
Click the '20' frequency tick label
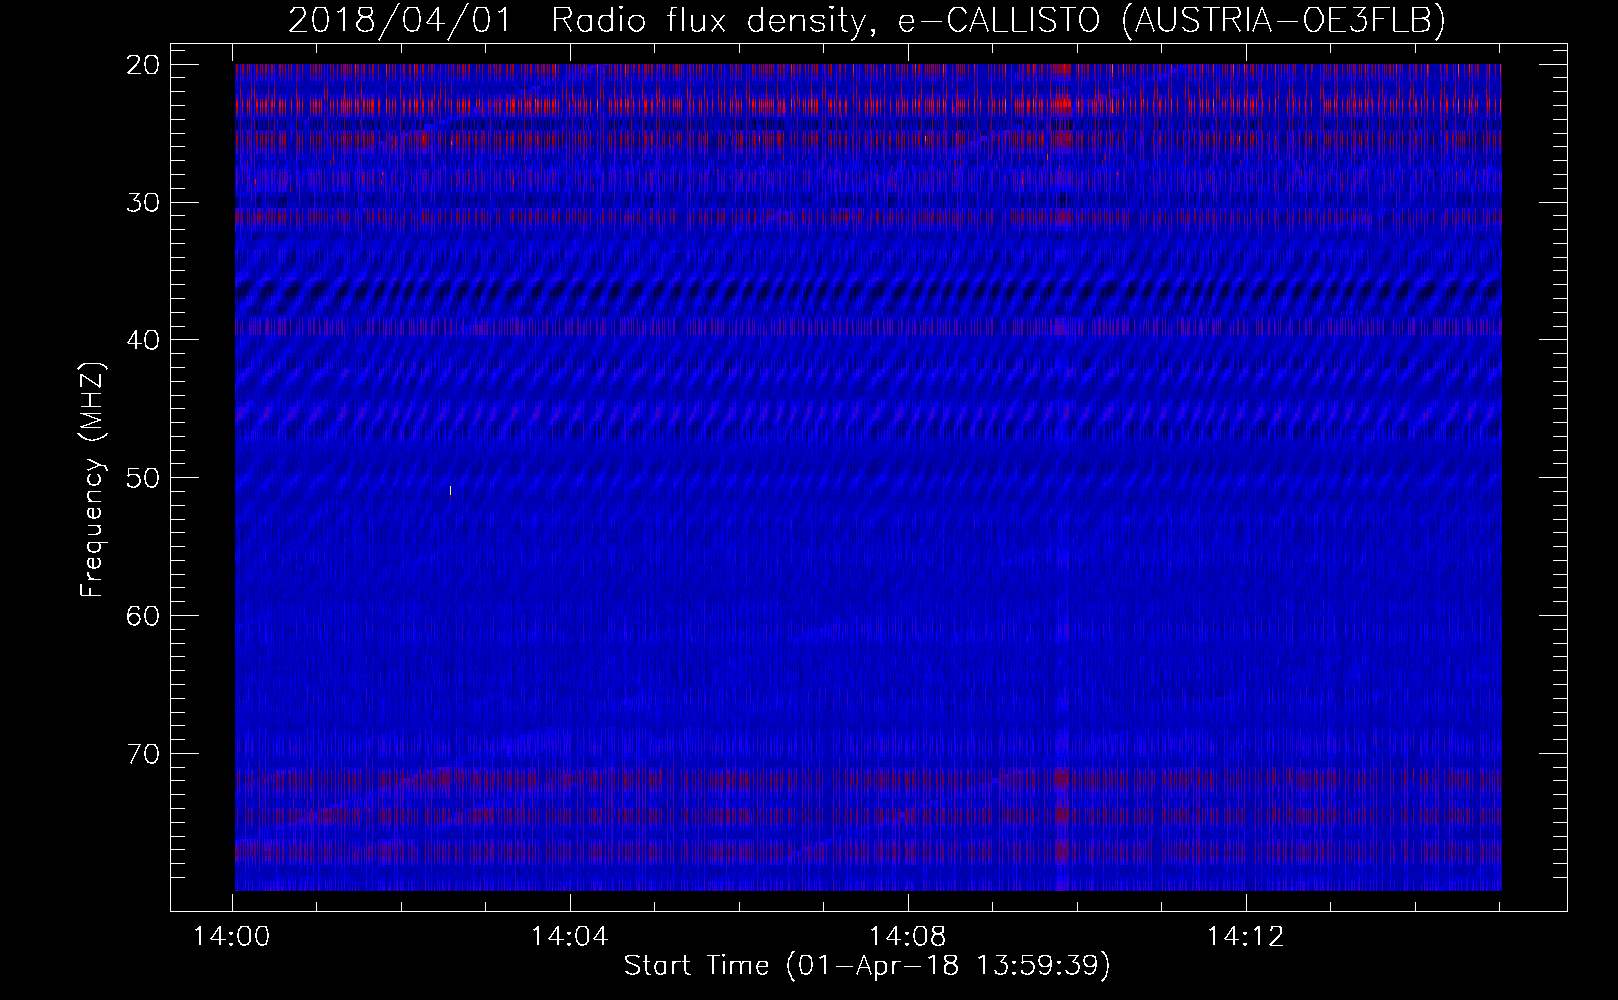coord(144,65)
